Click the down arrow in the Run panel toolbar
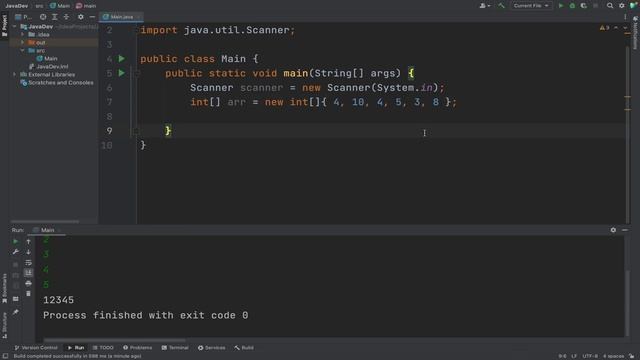This screenshot has height=360, width=640. tap(28, 252)
